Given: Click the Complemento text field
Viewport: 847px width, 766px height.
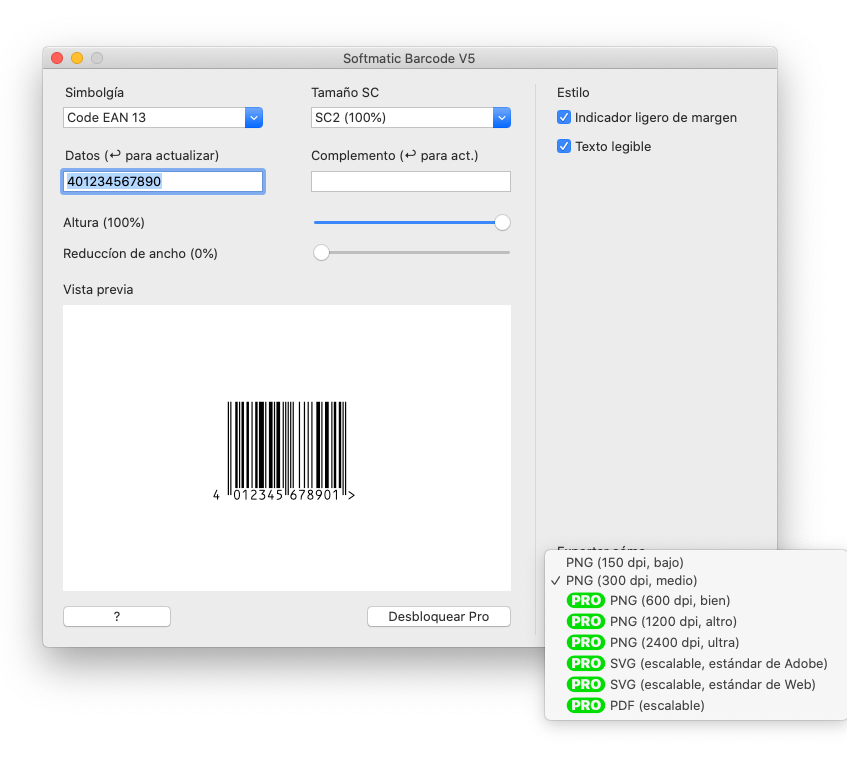Looking at the screenshot, I should pos(411,182).
